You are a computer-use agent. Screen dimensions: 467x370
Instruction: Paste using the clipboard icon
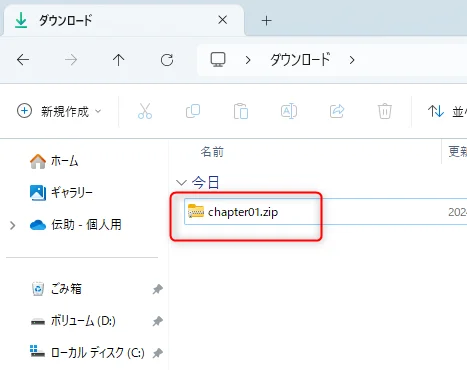[x=241, y=111]
